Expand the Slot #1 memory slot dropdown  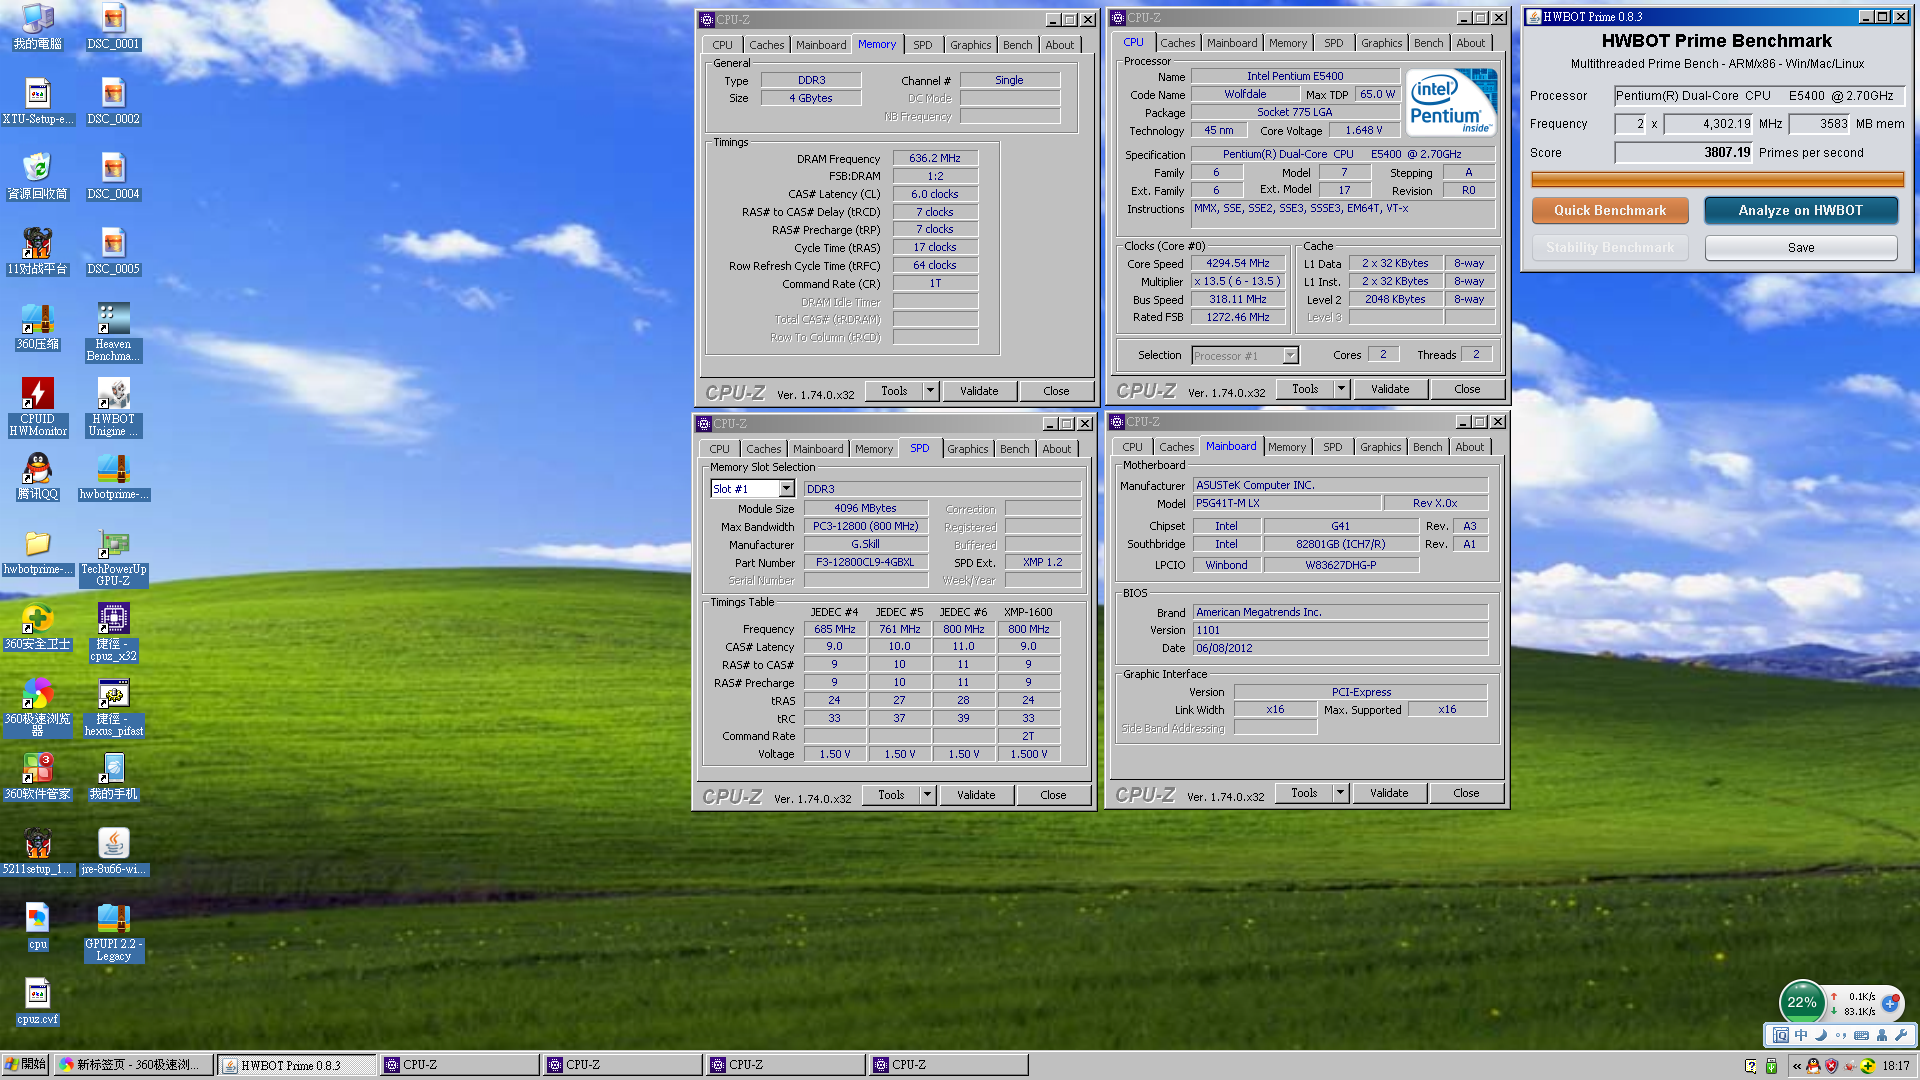pos(786,489)
